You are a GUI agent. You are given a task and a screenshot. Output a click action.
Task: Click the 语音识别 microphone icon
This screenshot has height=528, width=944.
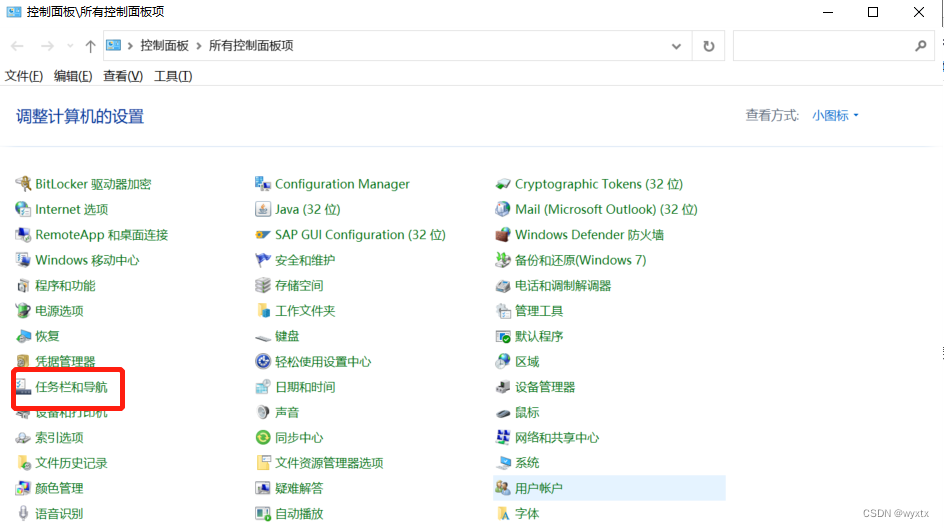[23, 514]
